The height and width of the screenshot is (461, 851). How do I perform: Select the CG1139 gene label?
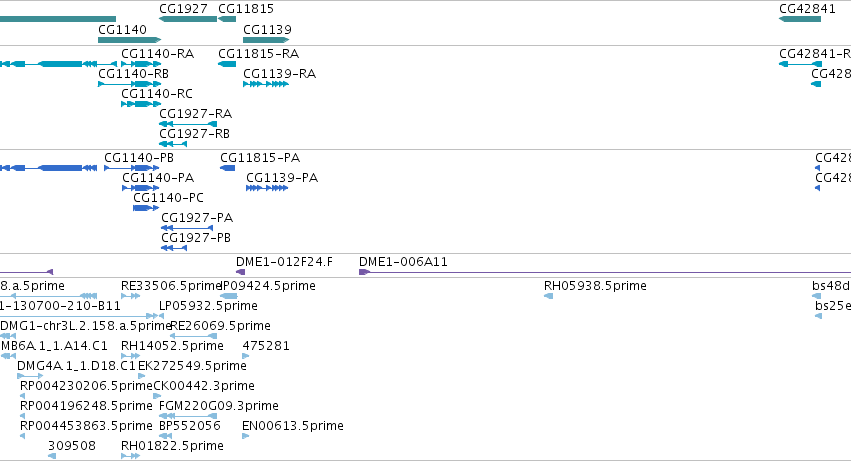(x=267, y=29)
